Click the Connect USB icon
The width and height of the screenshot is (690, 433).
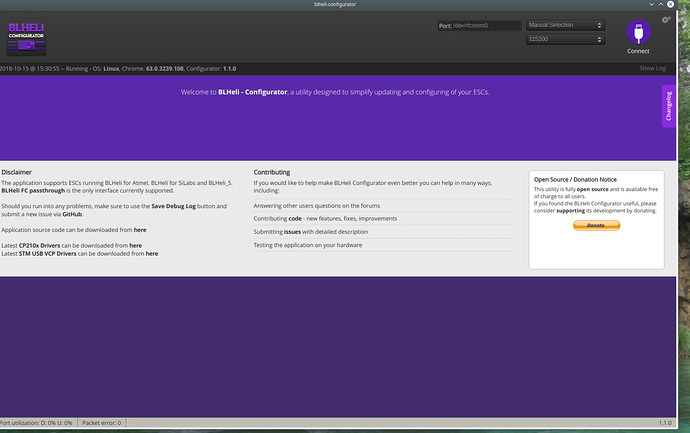tap(638, 32)
